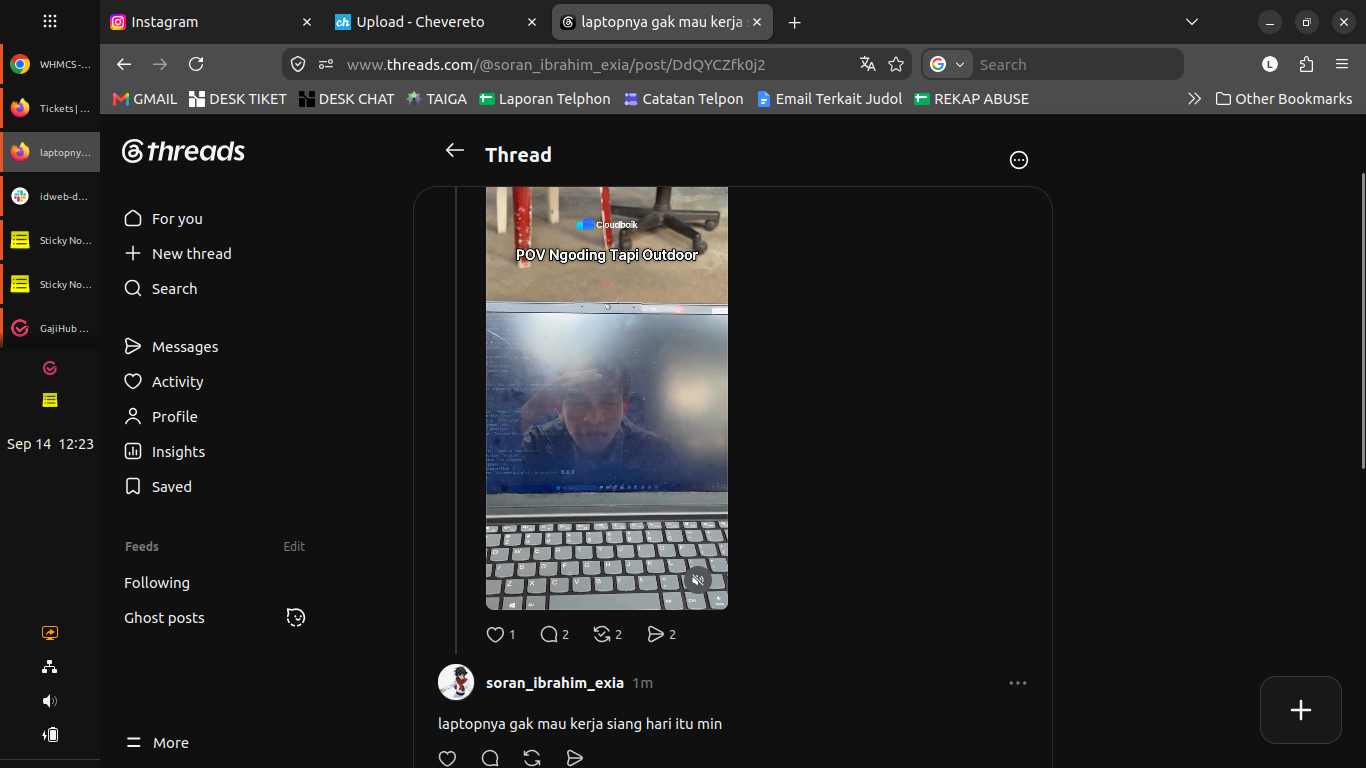The height and width of the screenshot is (768, 1366).
Task: Open the Thread options ellipsis at top
Action: point(1019,160)
